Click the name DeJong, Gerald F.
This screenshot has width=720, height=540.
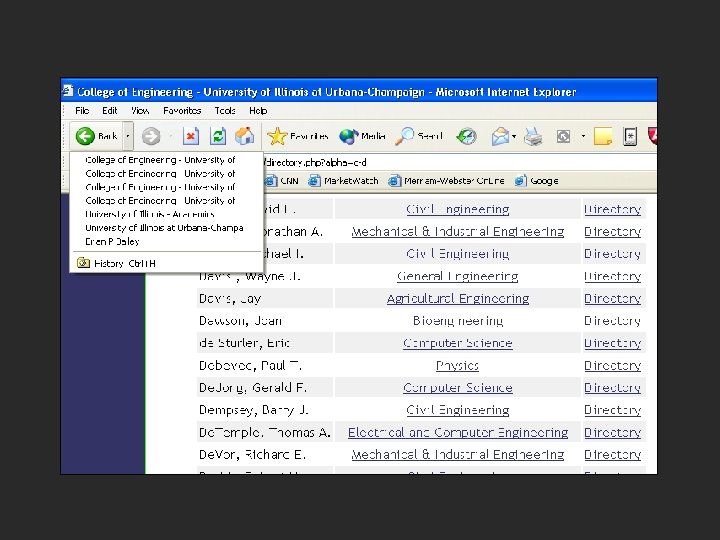click(x=253, y=388)
